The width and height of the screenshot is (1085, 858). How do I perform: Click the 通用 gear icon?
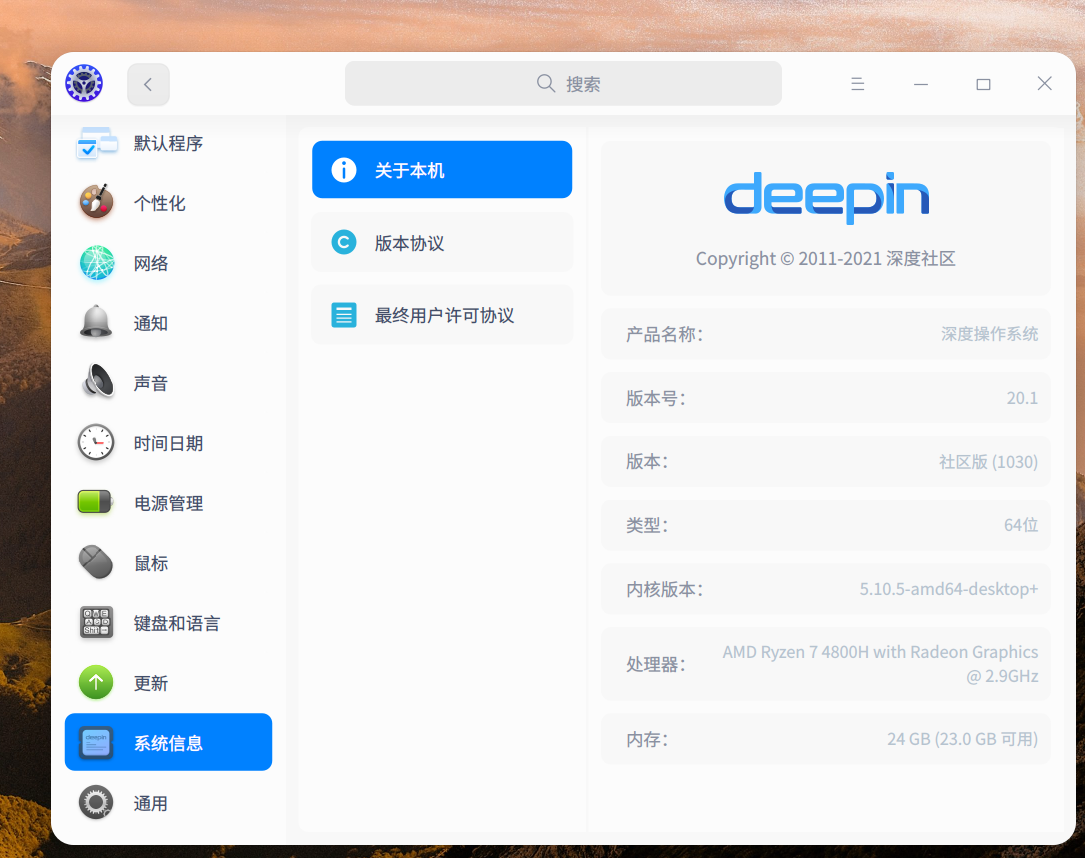click(96, 803)
